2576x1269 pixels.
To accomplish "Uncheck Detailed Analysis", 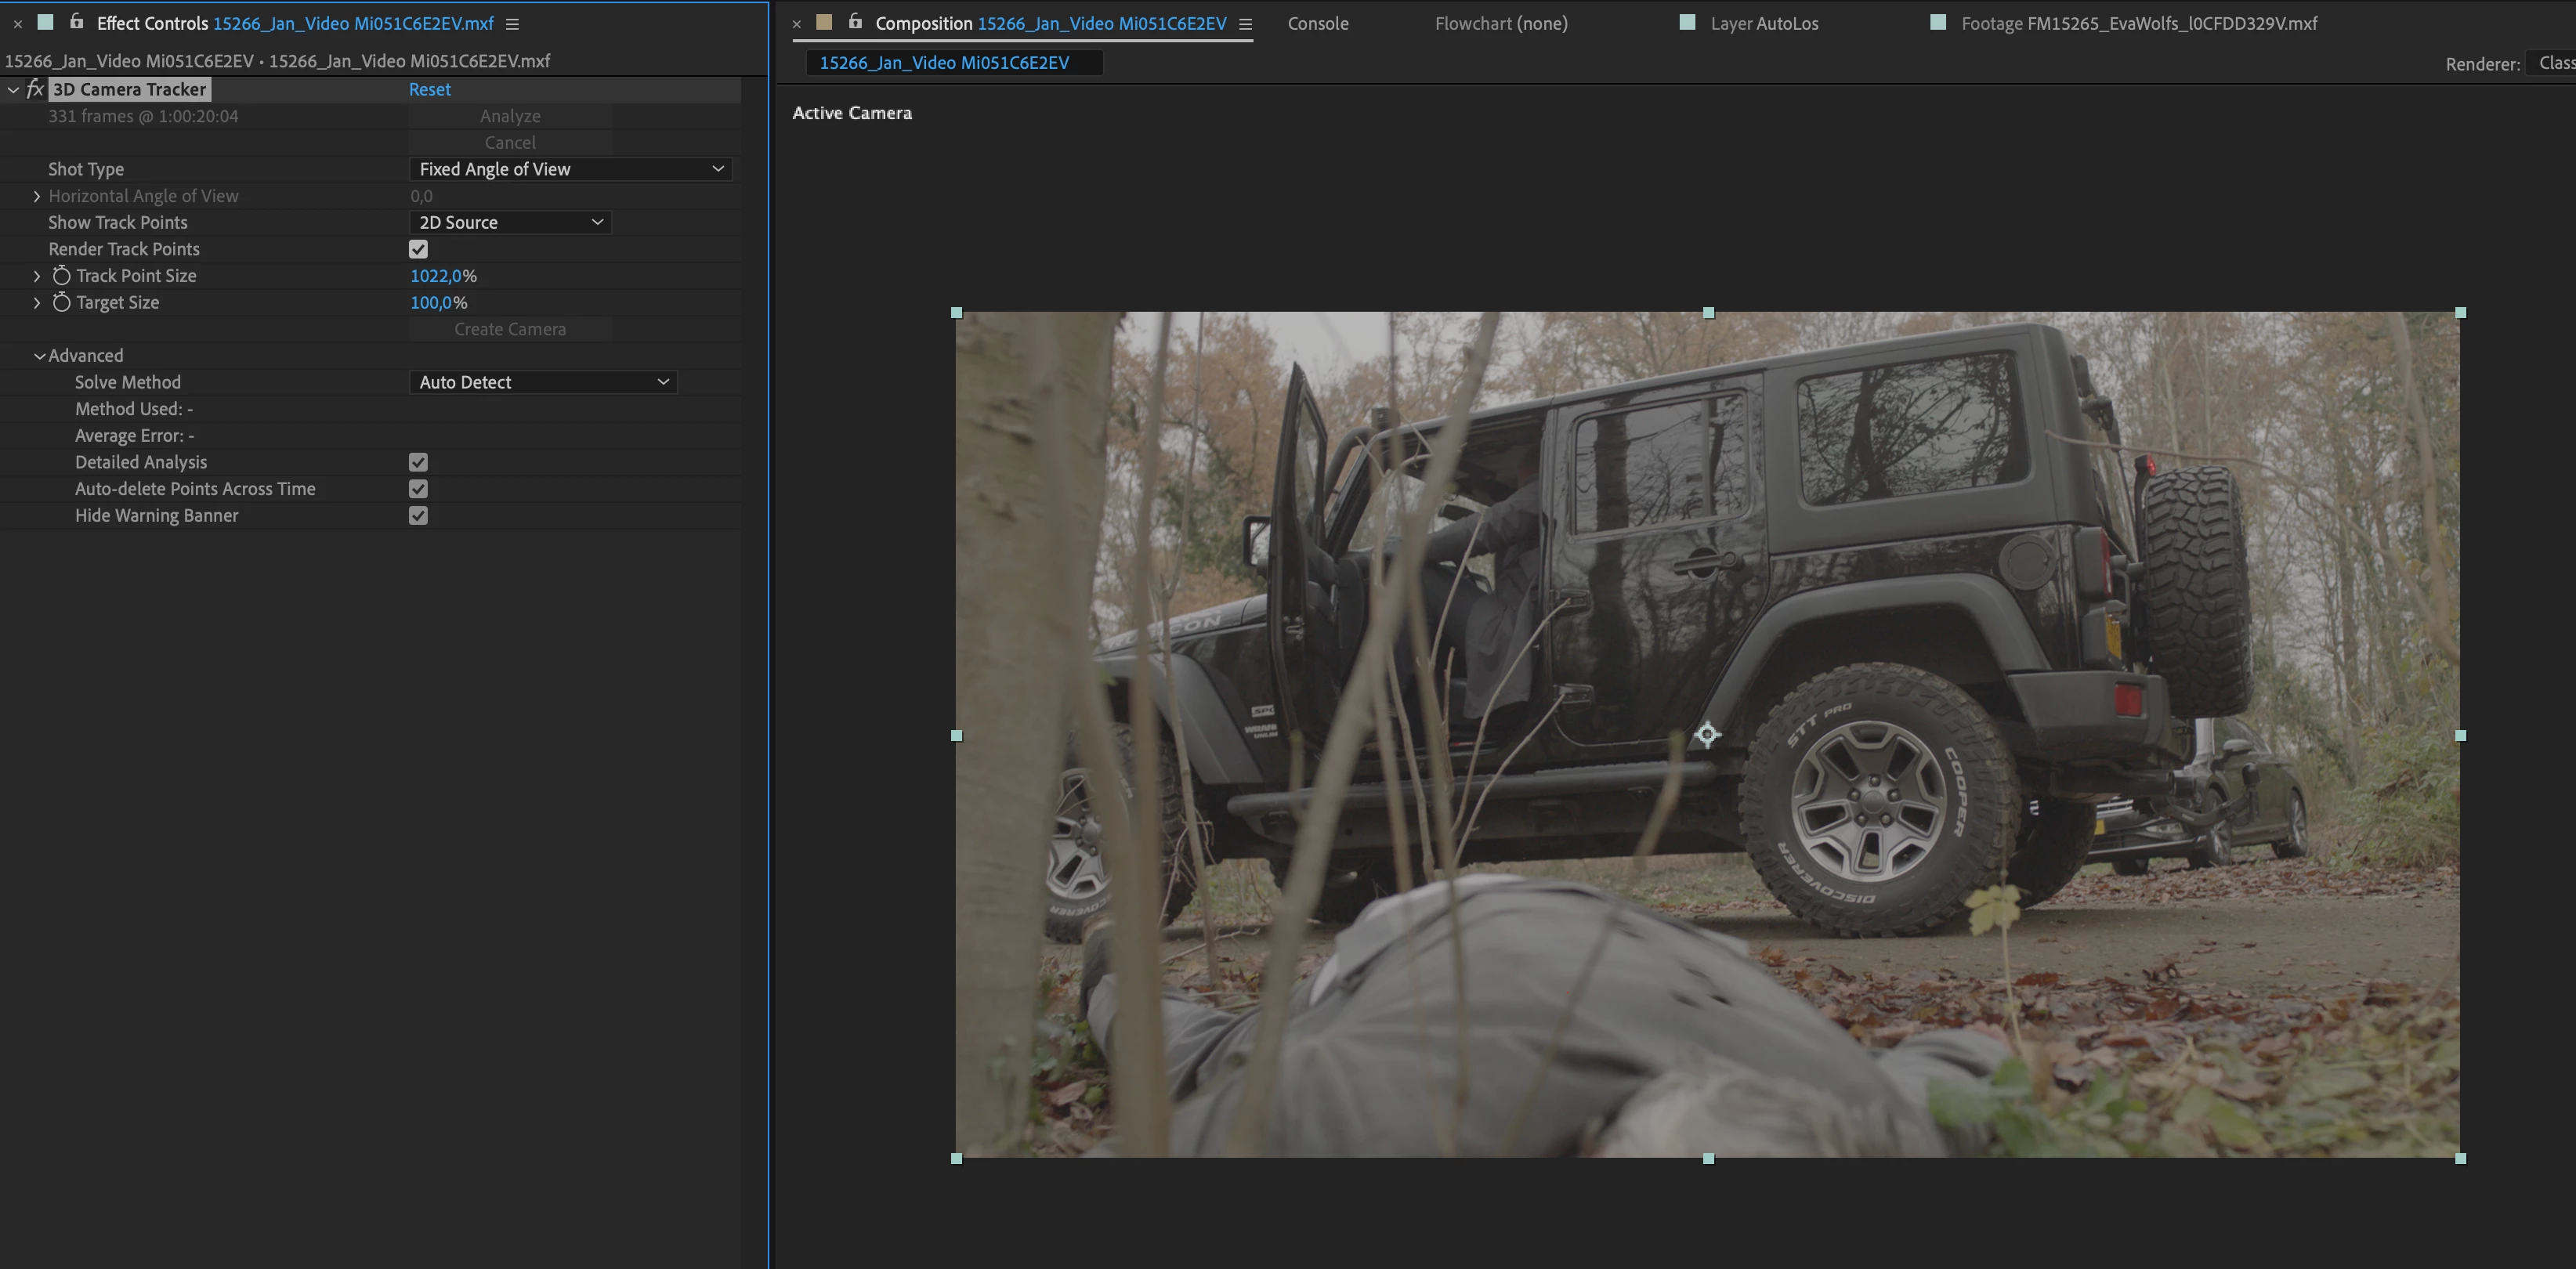I will pyautogui.click(x=418, y=462).
